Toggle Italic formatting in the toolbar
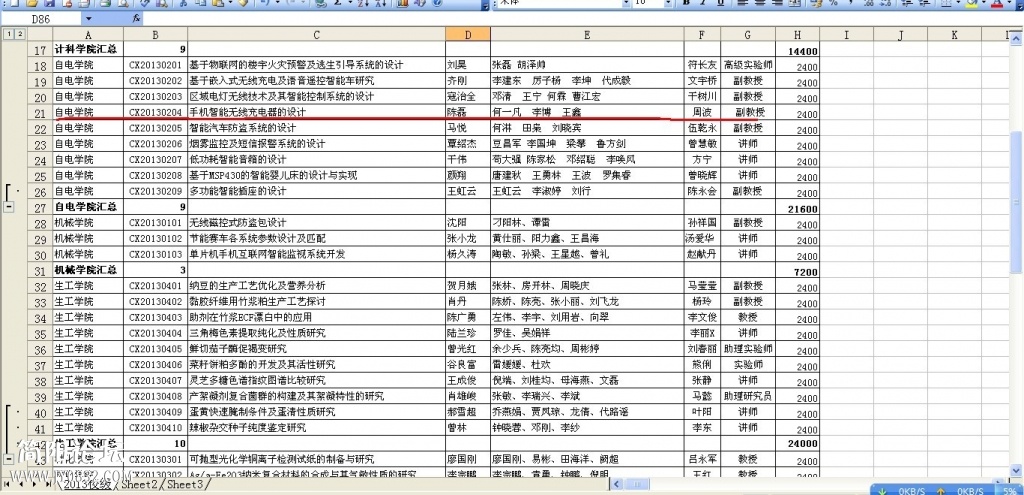The width and height of the screenshot is (1024, 495). (703, 3)
